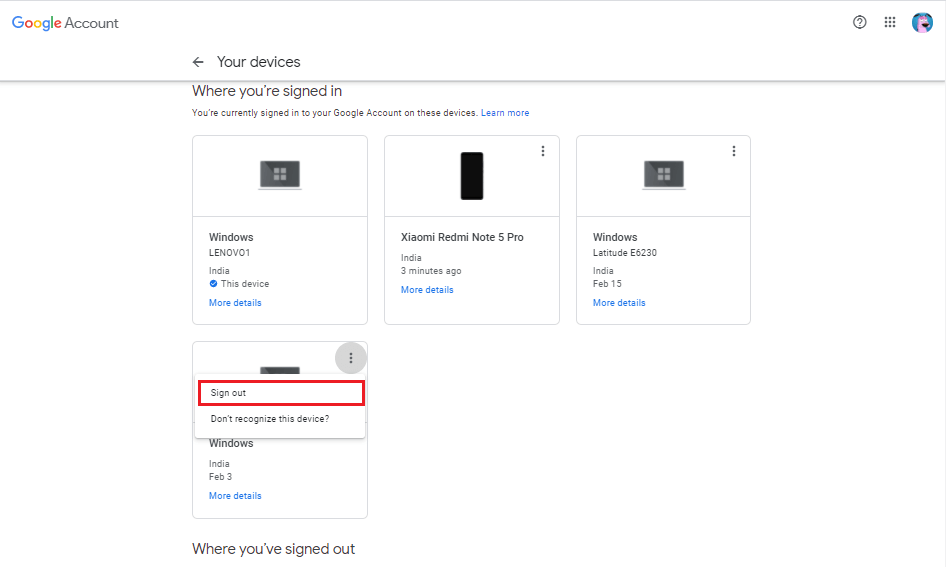
Task: View More details for Xiaomi Redmi Note 5 Pro
Action: coord(427,290)
